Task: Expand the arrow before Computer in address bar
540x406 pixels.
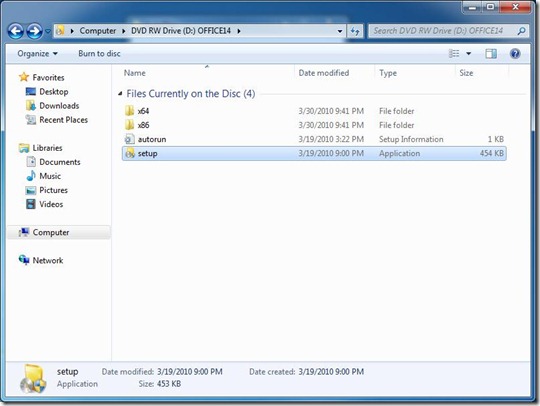Action: coord(72,31)
